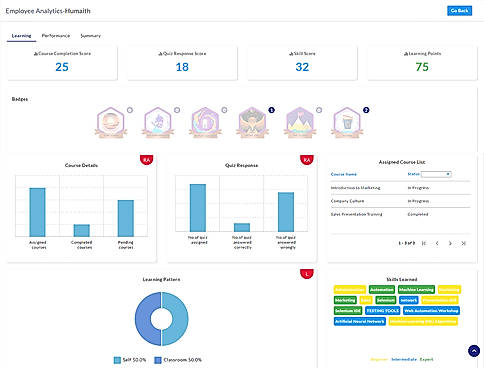Click the Go Back button
The image size is (484, 368).
459,11
